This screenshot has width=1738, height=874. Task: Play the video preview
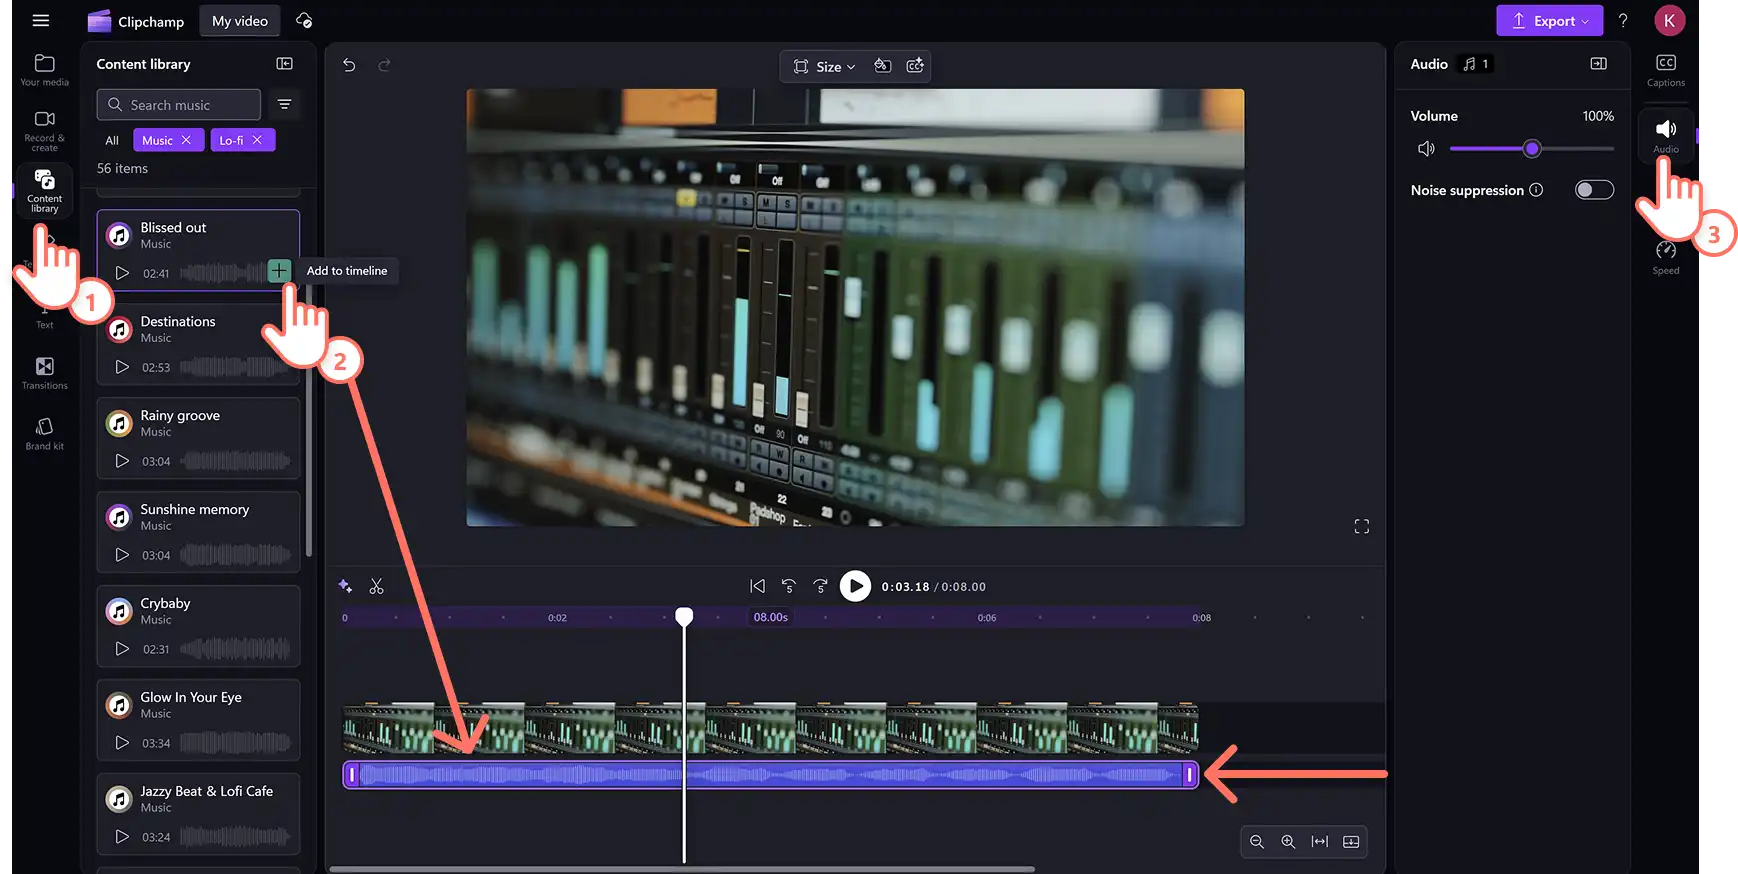pyautogui.click(x=855, y=586)
